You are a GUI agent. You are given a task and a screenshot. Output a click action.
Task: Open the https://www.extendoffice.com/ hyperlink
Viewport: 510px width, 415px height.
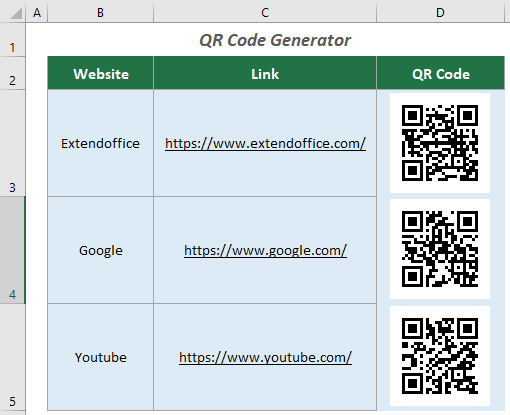pyautogui.click(x=265, y=144)
